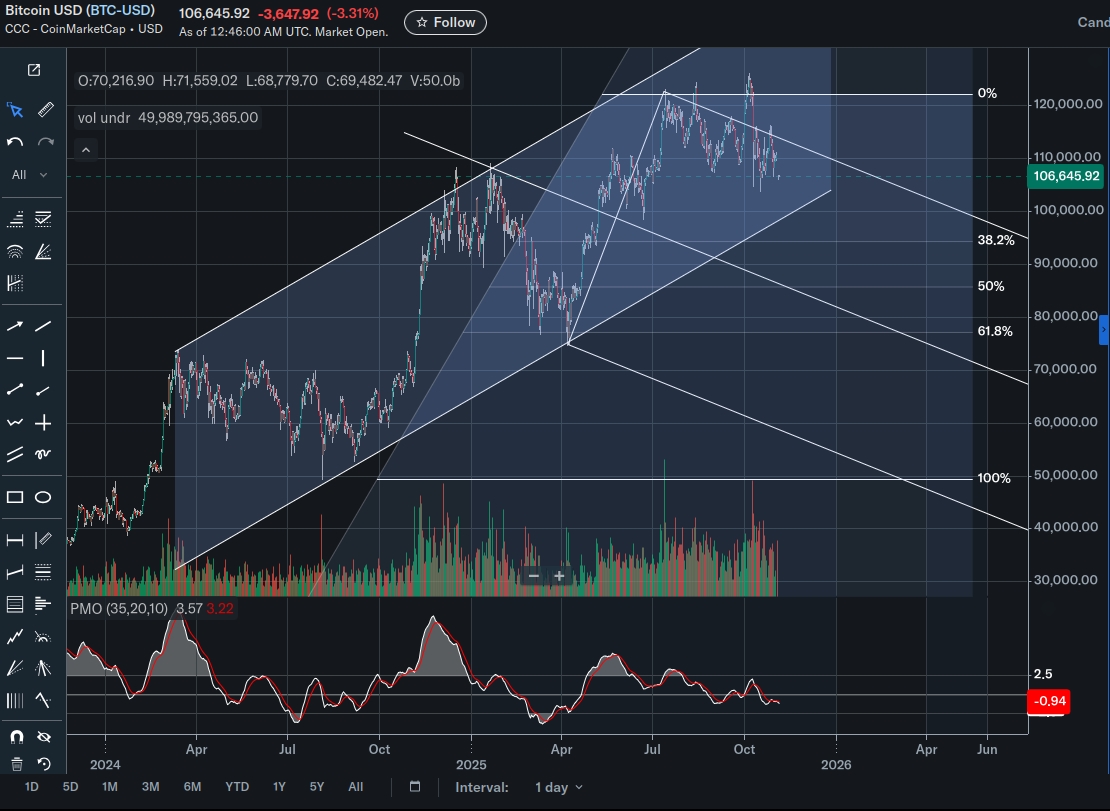
Task: Open chart in pop-out window icon
Action: point(34,70)
